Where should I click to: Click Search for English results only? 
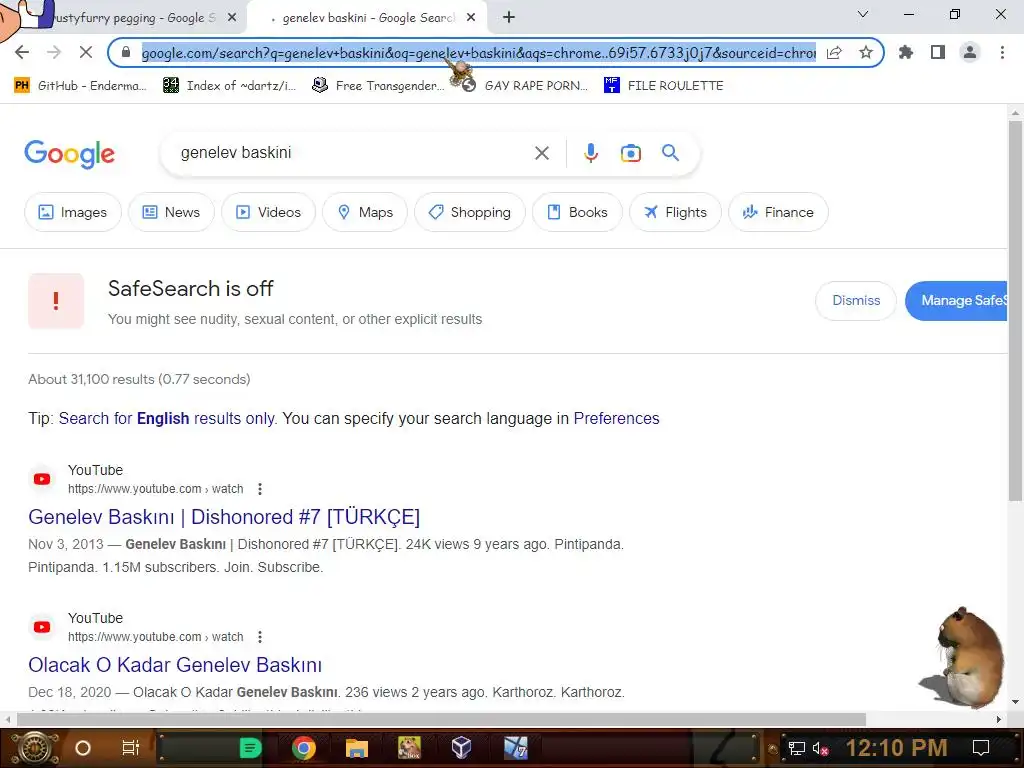tap(167, 418)
